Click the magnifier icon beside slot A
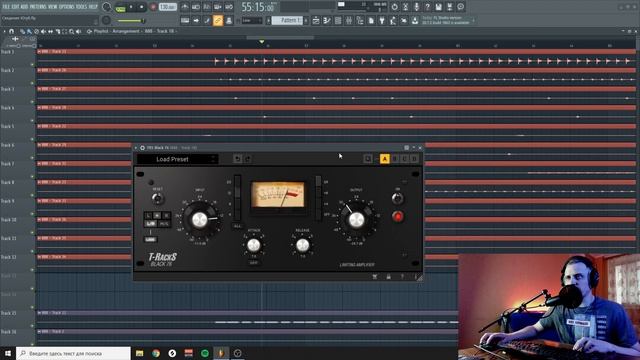This screenshot has width=640, height=360. (367, 159)
